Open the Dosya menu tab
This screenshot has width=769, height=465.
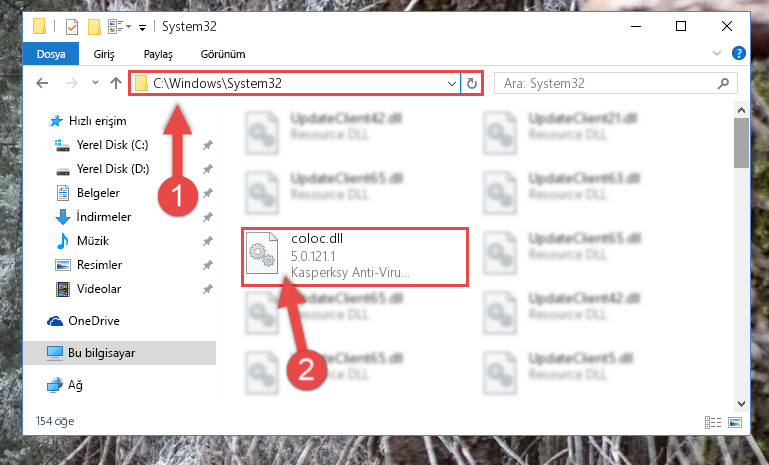[x=51, y=53]
